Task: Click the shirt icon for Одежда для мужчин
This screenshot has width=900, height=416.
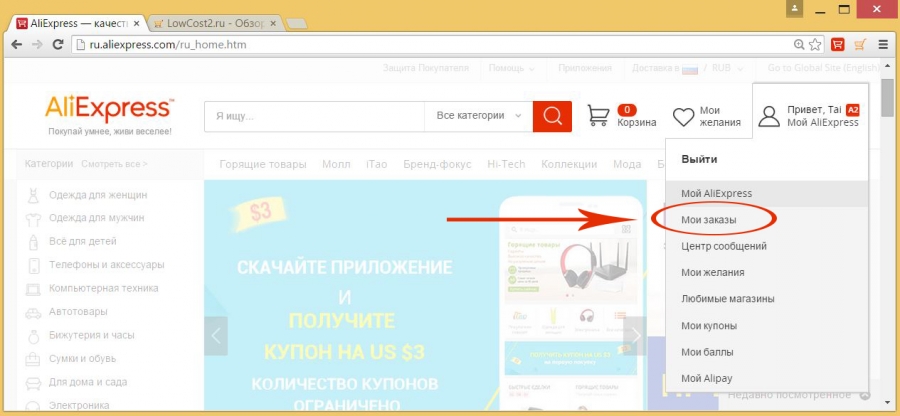Action: click(x=33, y=219)
